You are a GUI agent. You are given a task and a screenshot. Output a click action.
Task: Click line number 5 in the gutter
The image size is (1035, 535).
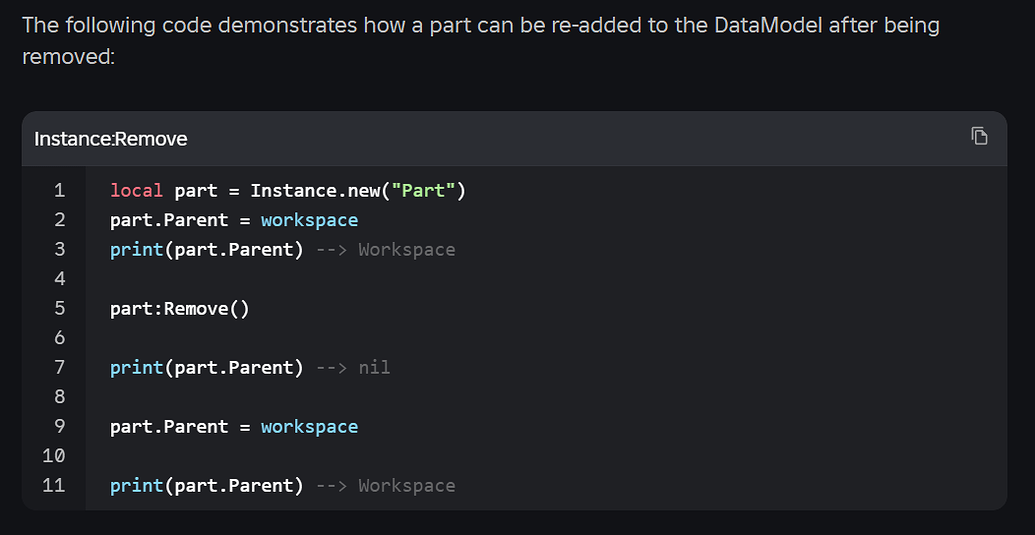[59, 308]
